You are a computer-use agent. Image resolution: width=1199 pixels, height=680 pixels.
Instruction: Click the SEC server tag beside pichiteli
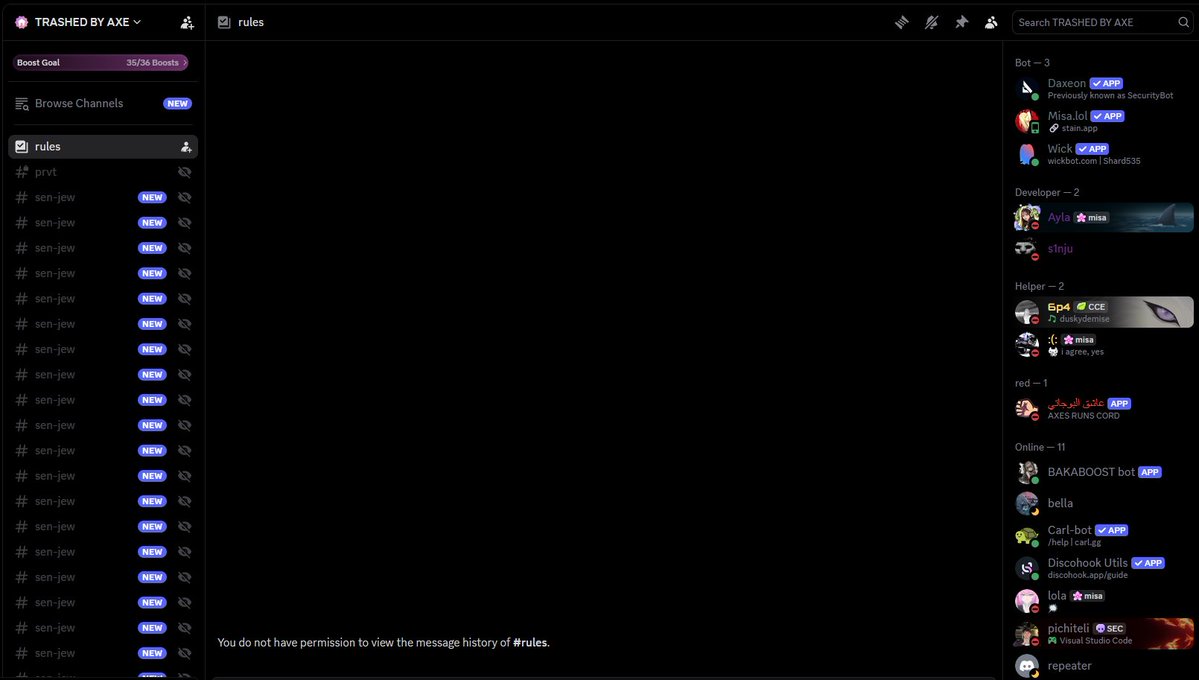pos(1110,629)
